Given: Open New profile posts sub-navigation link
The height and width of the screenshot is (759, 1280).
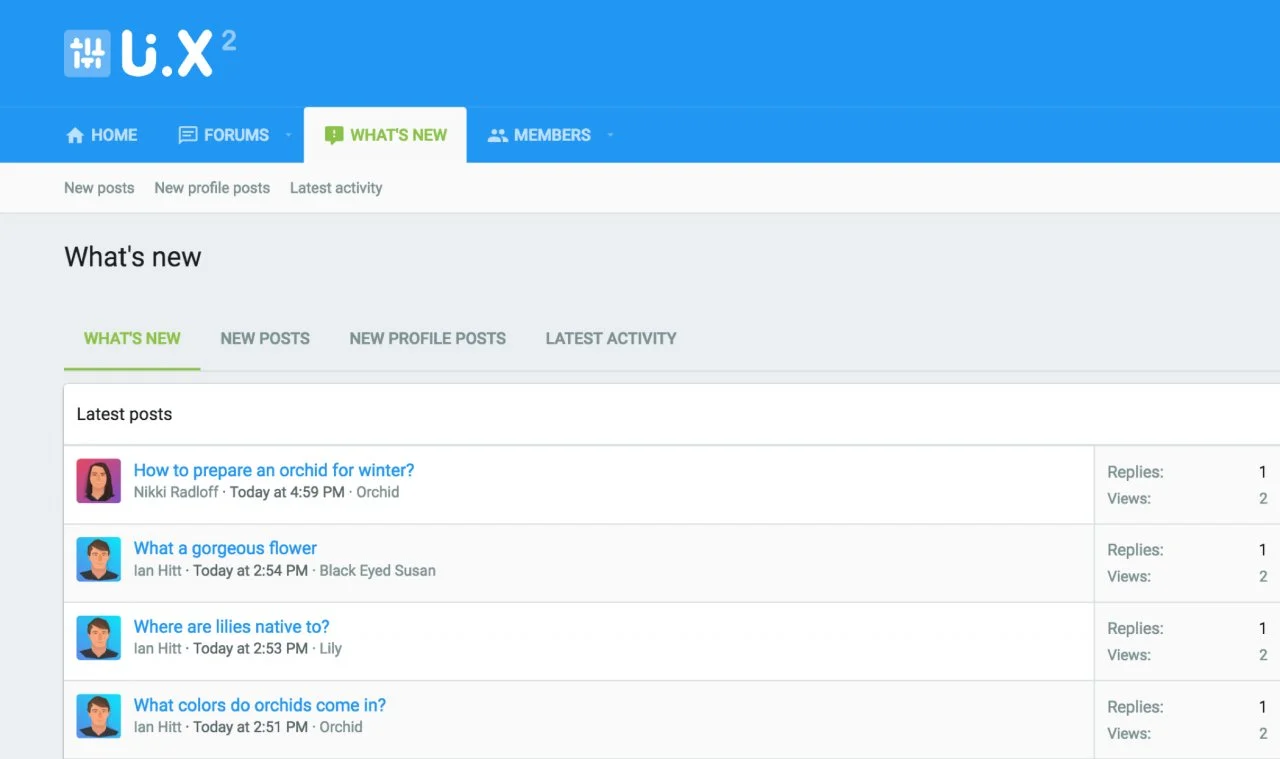Looking at the screenshot, I should click(x=212, y=188).
